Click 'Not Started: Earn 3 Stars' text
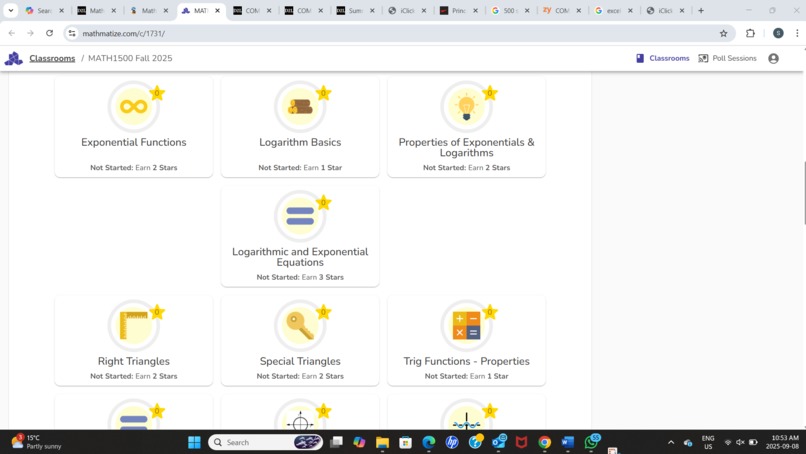The image size is (806, 454). pos(300,277)
